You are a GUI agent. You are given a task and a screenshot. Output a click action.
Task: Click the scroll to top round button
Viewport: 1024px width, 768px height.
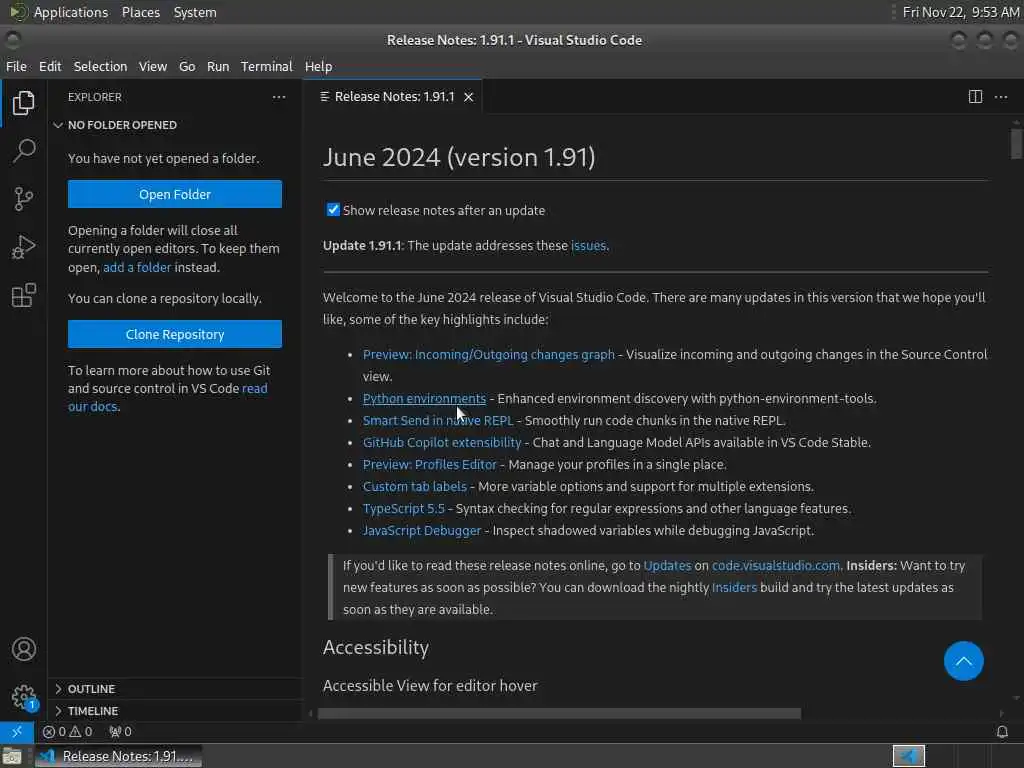963,661
